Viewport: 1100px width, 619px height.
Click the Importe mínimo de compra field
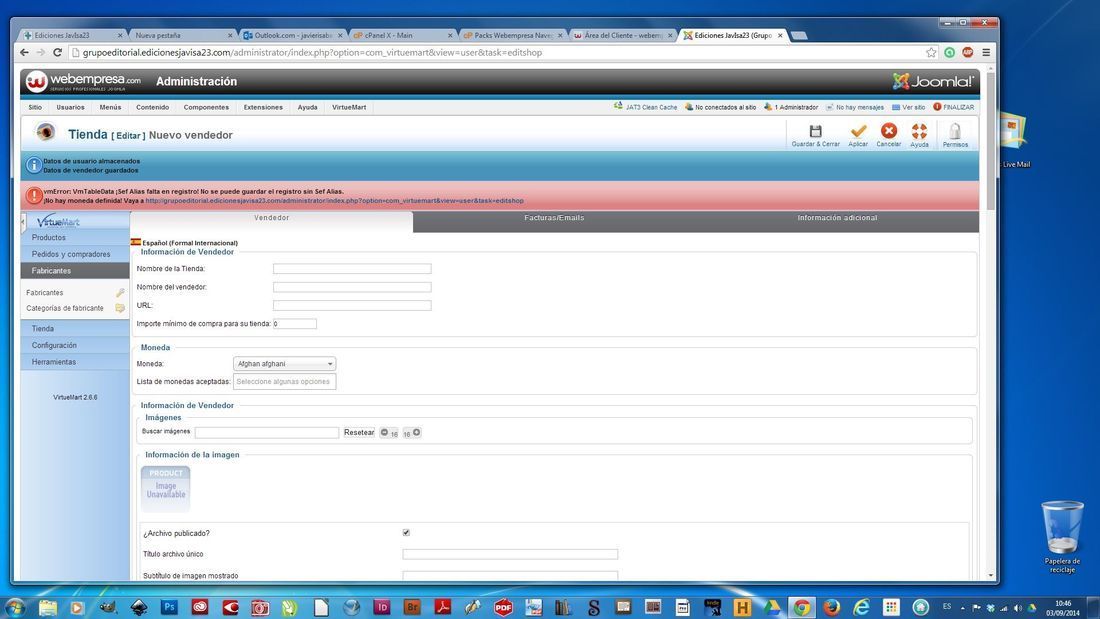[295, 324]
